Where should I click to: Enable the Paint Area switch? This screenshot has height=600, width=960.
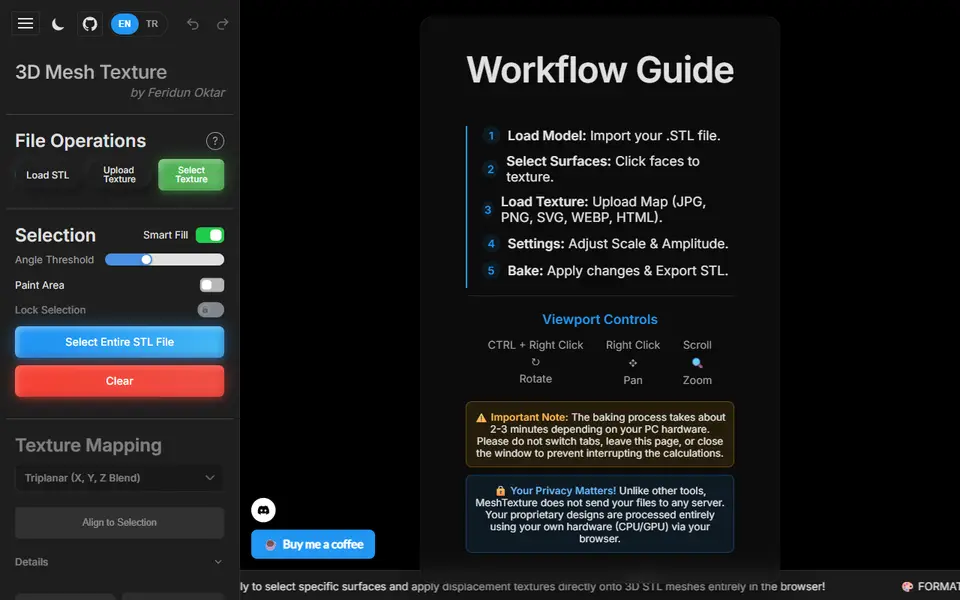point(212,285)
